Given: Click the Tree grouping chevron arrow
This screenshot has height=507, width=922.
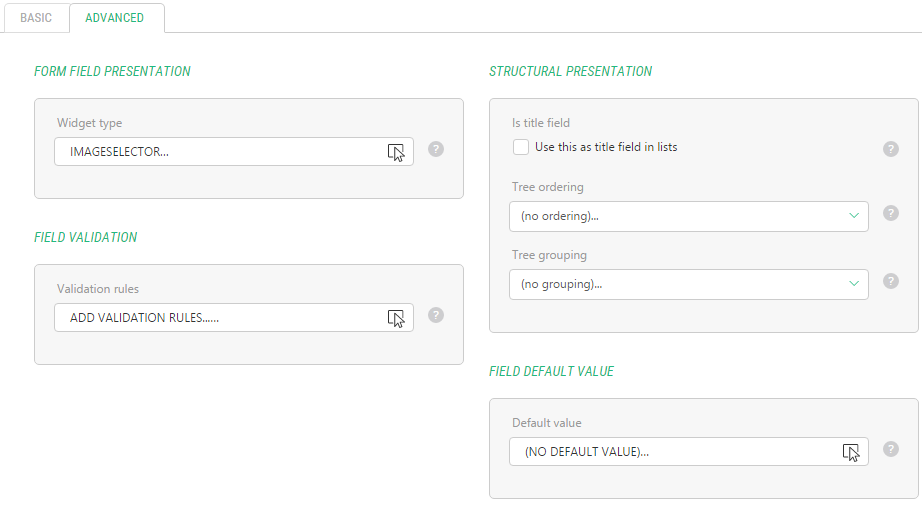Looking at the screenshot, I should point(854,284).
